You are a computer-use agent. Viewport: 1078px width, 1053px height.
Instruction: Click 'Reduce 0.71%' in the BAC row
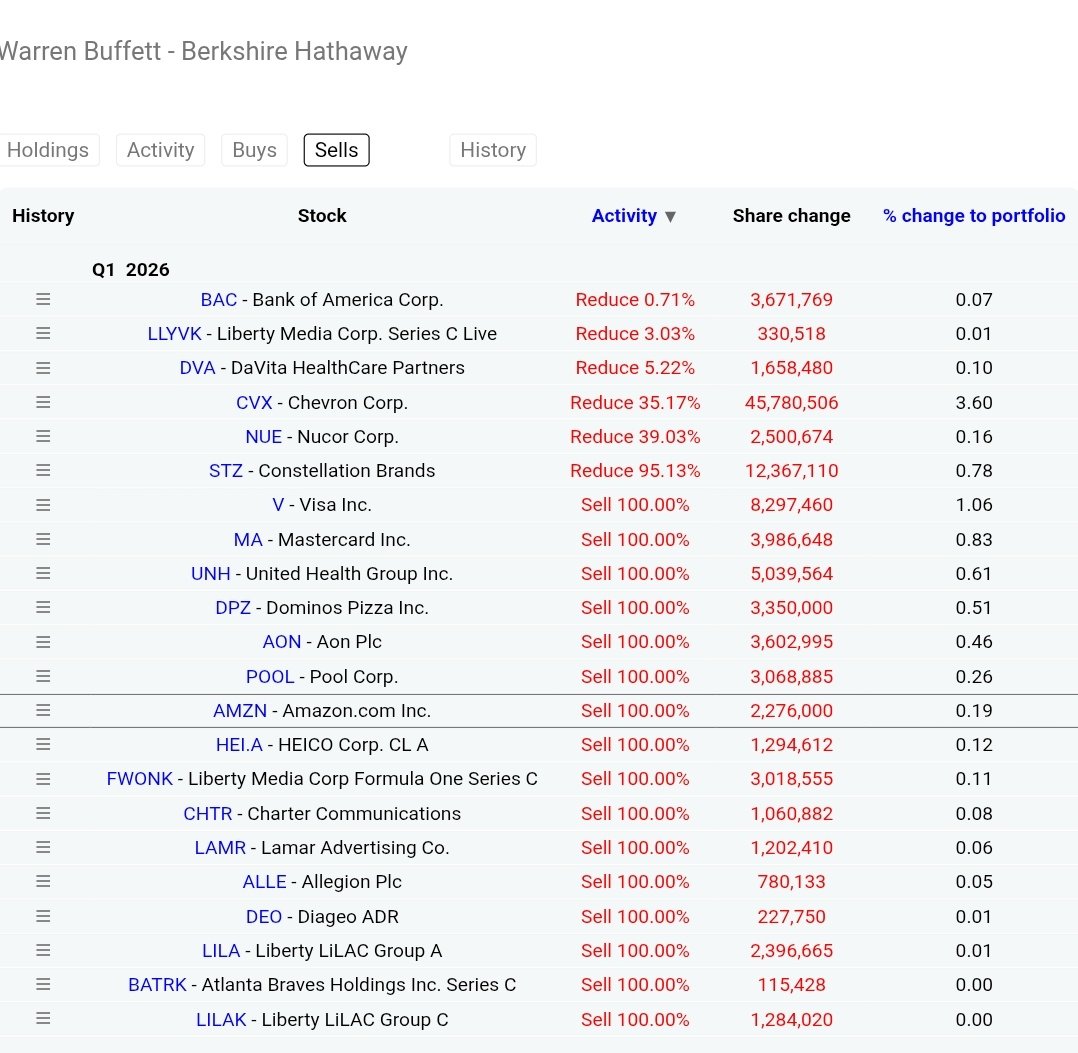click(x=635, y=300)
